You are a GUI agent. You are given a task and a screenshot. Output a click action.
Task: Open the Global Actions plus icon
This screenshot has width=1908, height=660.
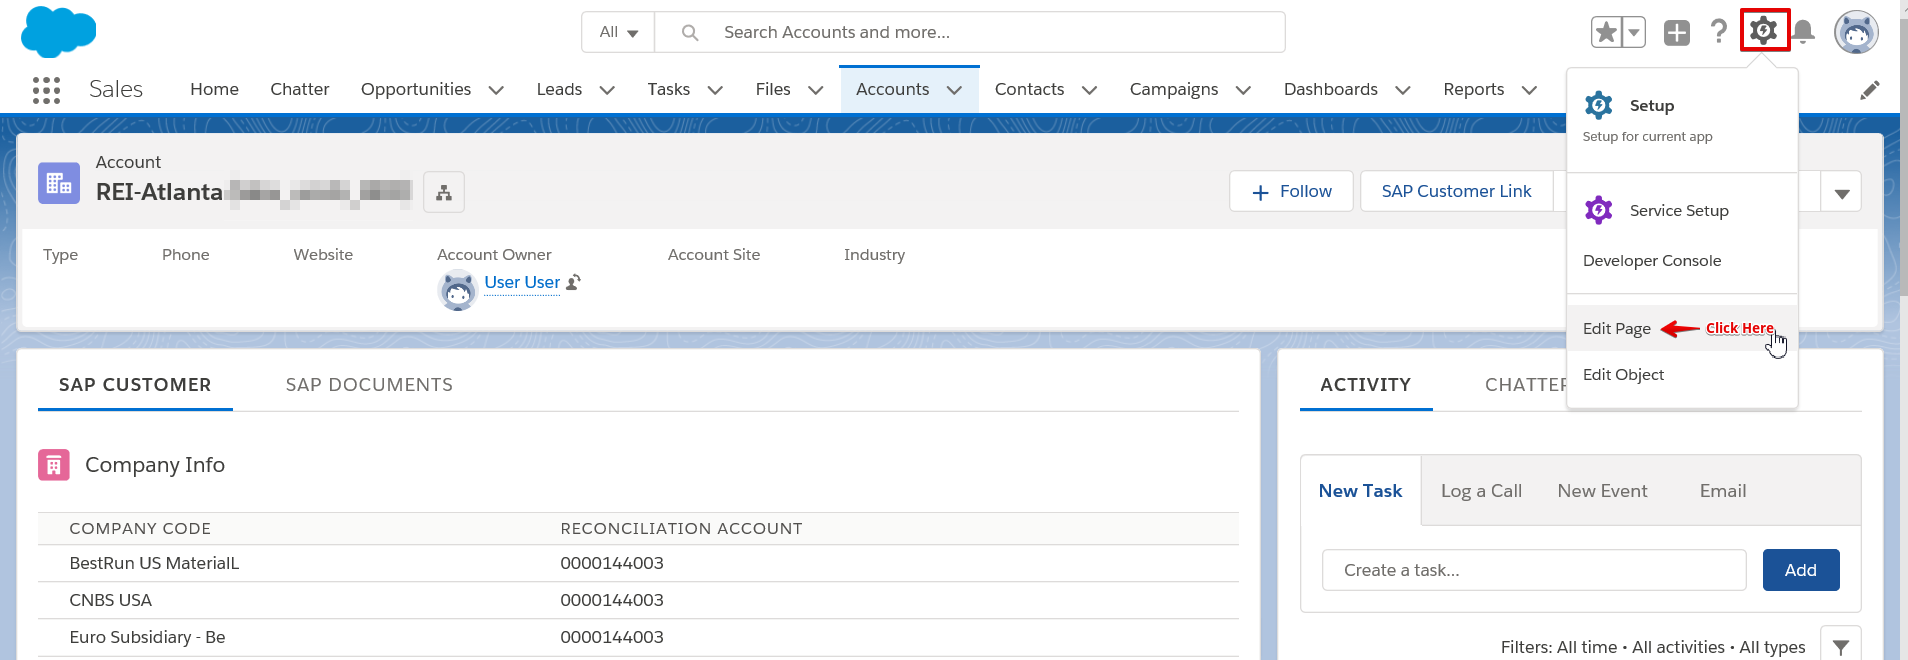pos(1677,32)
